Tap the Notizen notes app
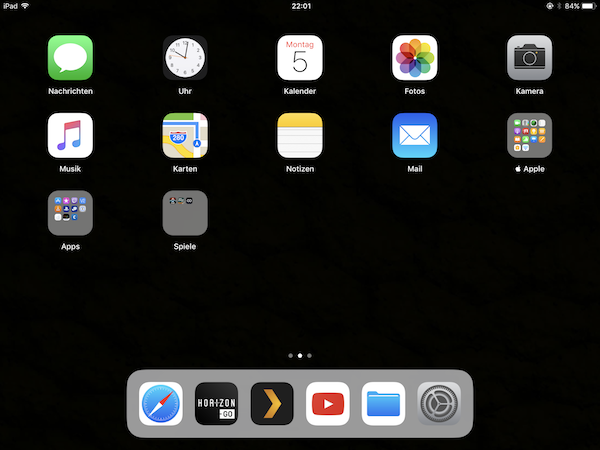This screenshot has width=600, height=450. (300, 135)
